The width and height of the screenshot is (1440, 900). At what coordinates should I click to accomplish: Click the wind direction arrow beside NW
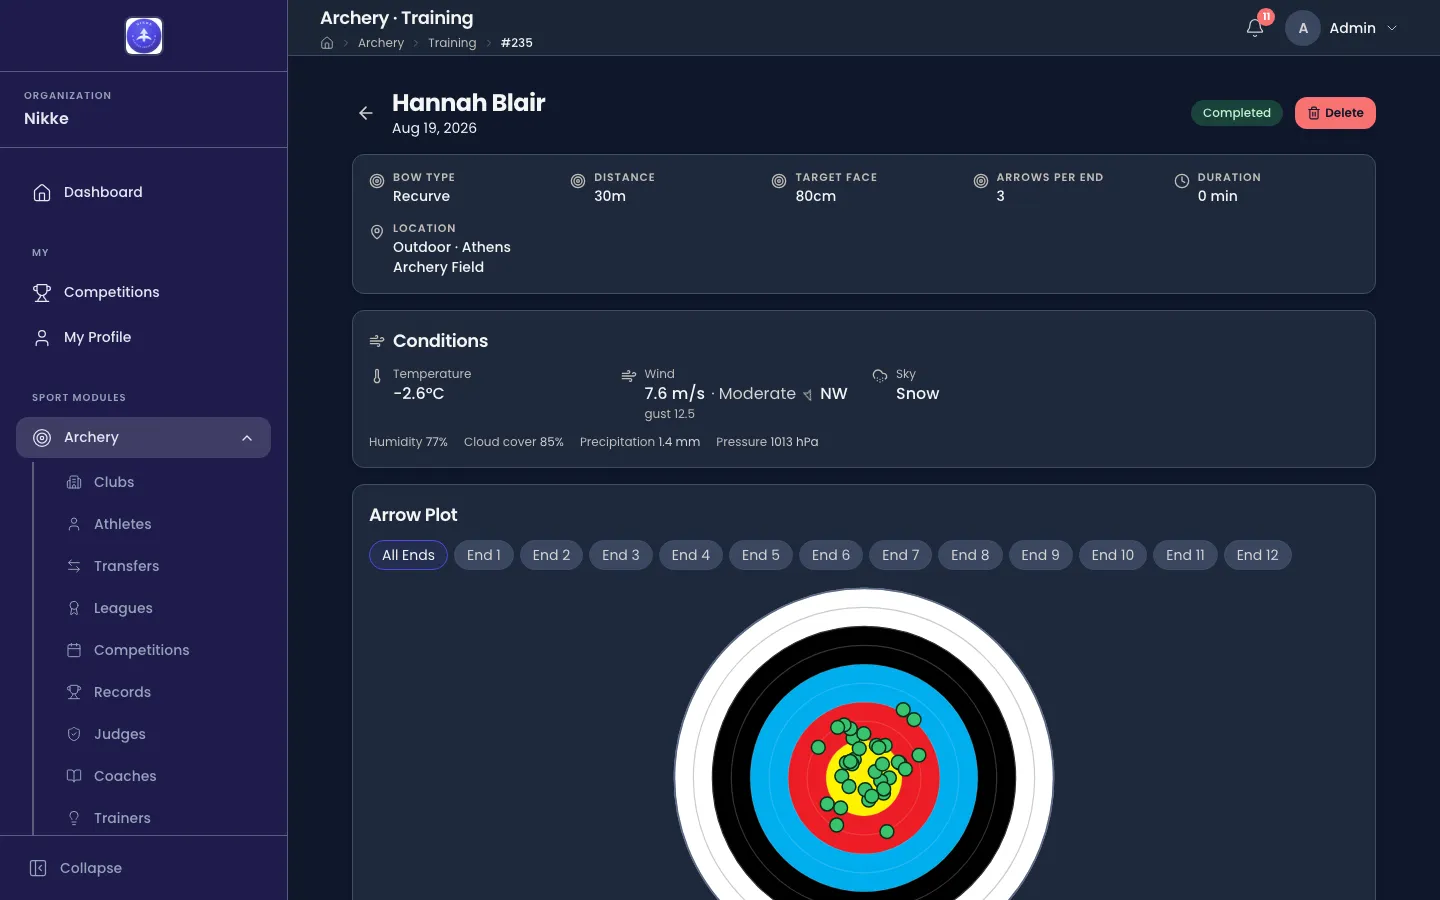coord(808,395)
